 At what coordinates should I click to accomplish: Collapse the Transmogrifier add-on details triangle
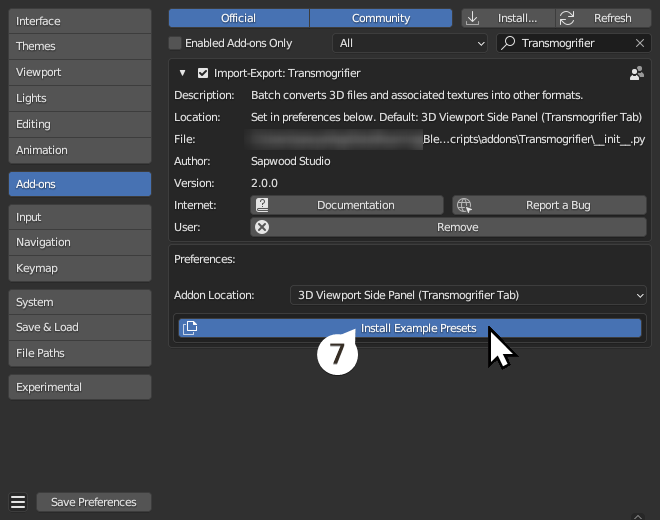point(182,73)
